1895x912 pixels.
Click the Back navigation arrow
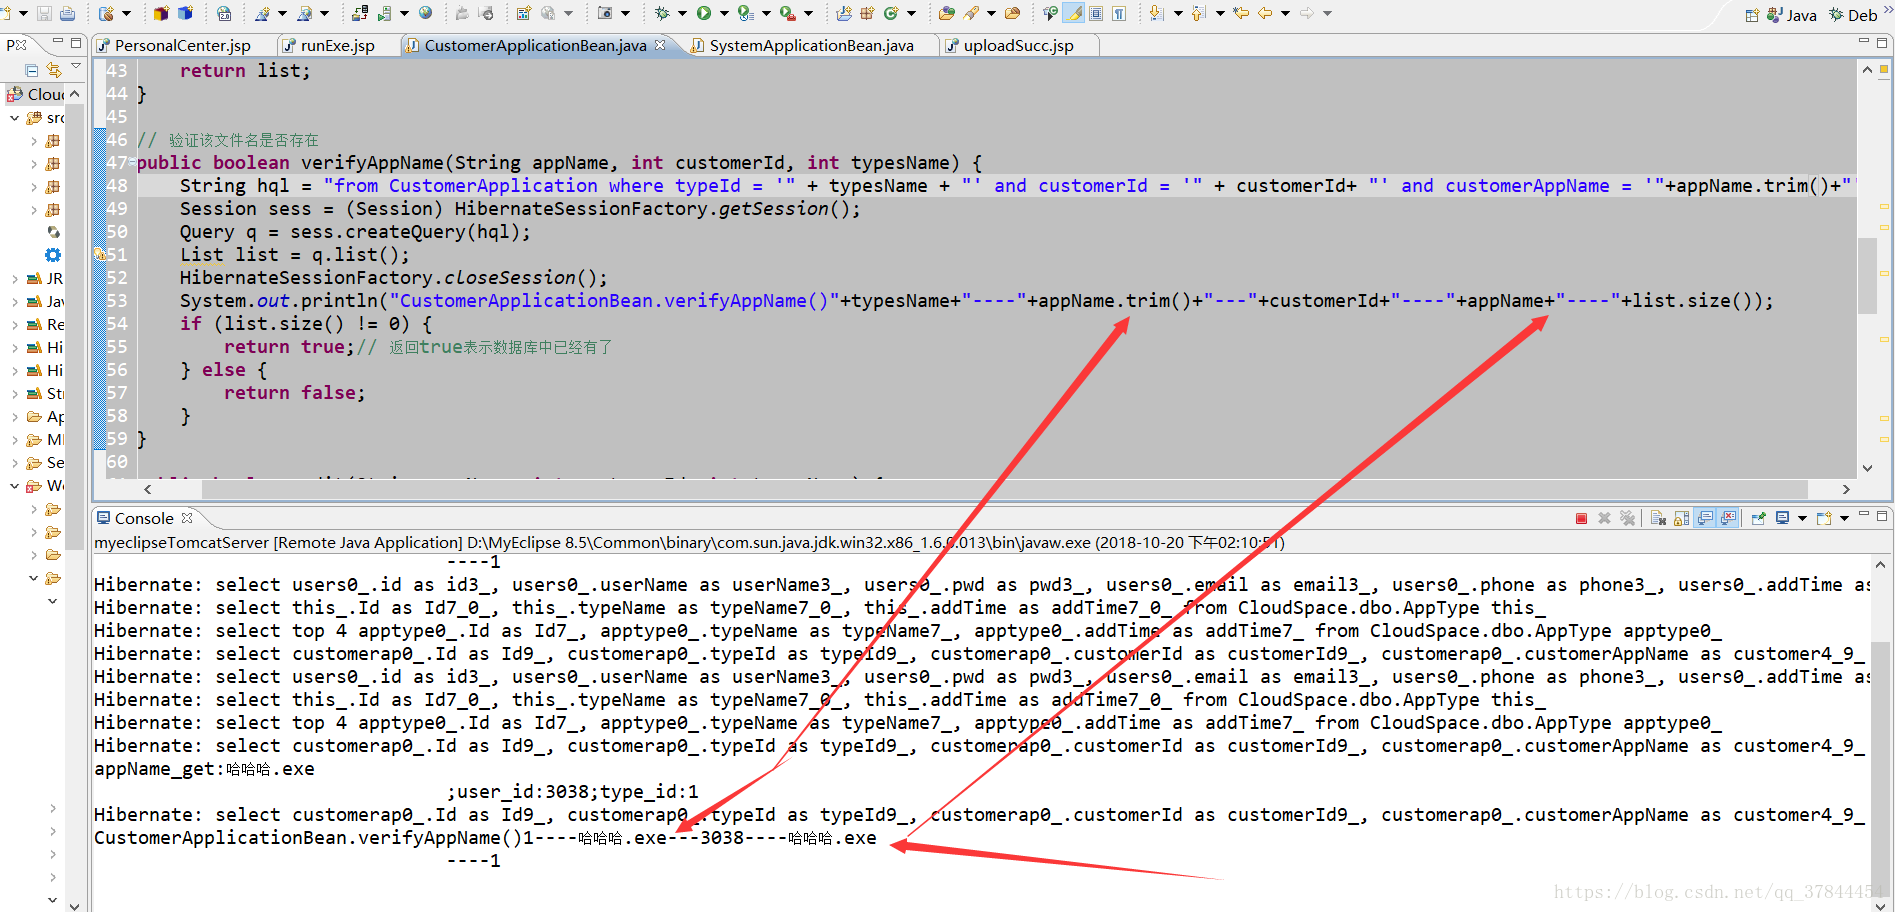point(1265,13)
